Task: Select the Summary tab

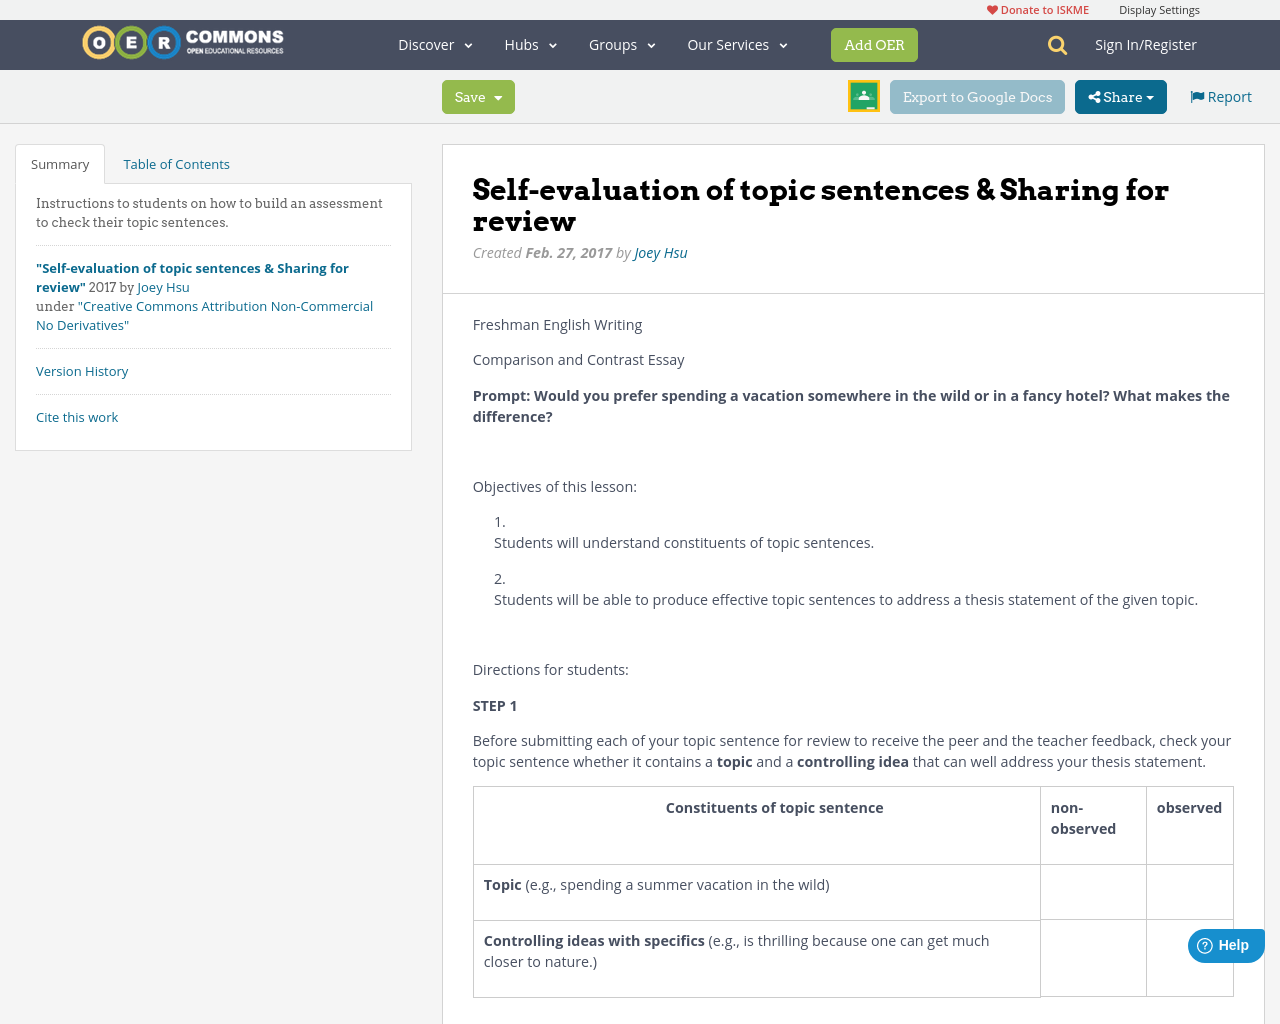Action: (60, 164)
